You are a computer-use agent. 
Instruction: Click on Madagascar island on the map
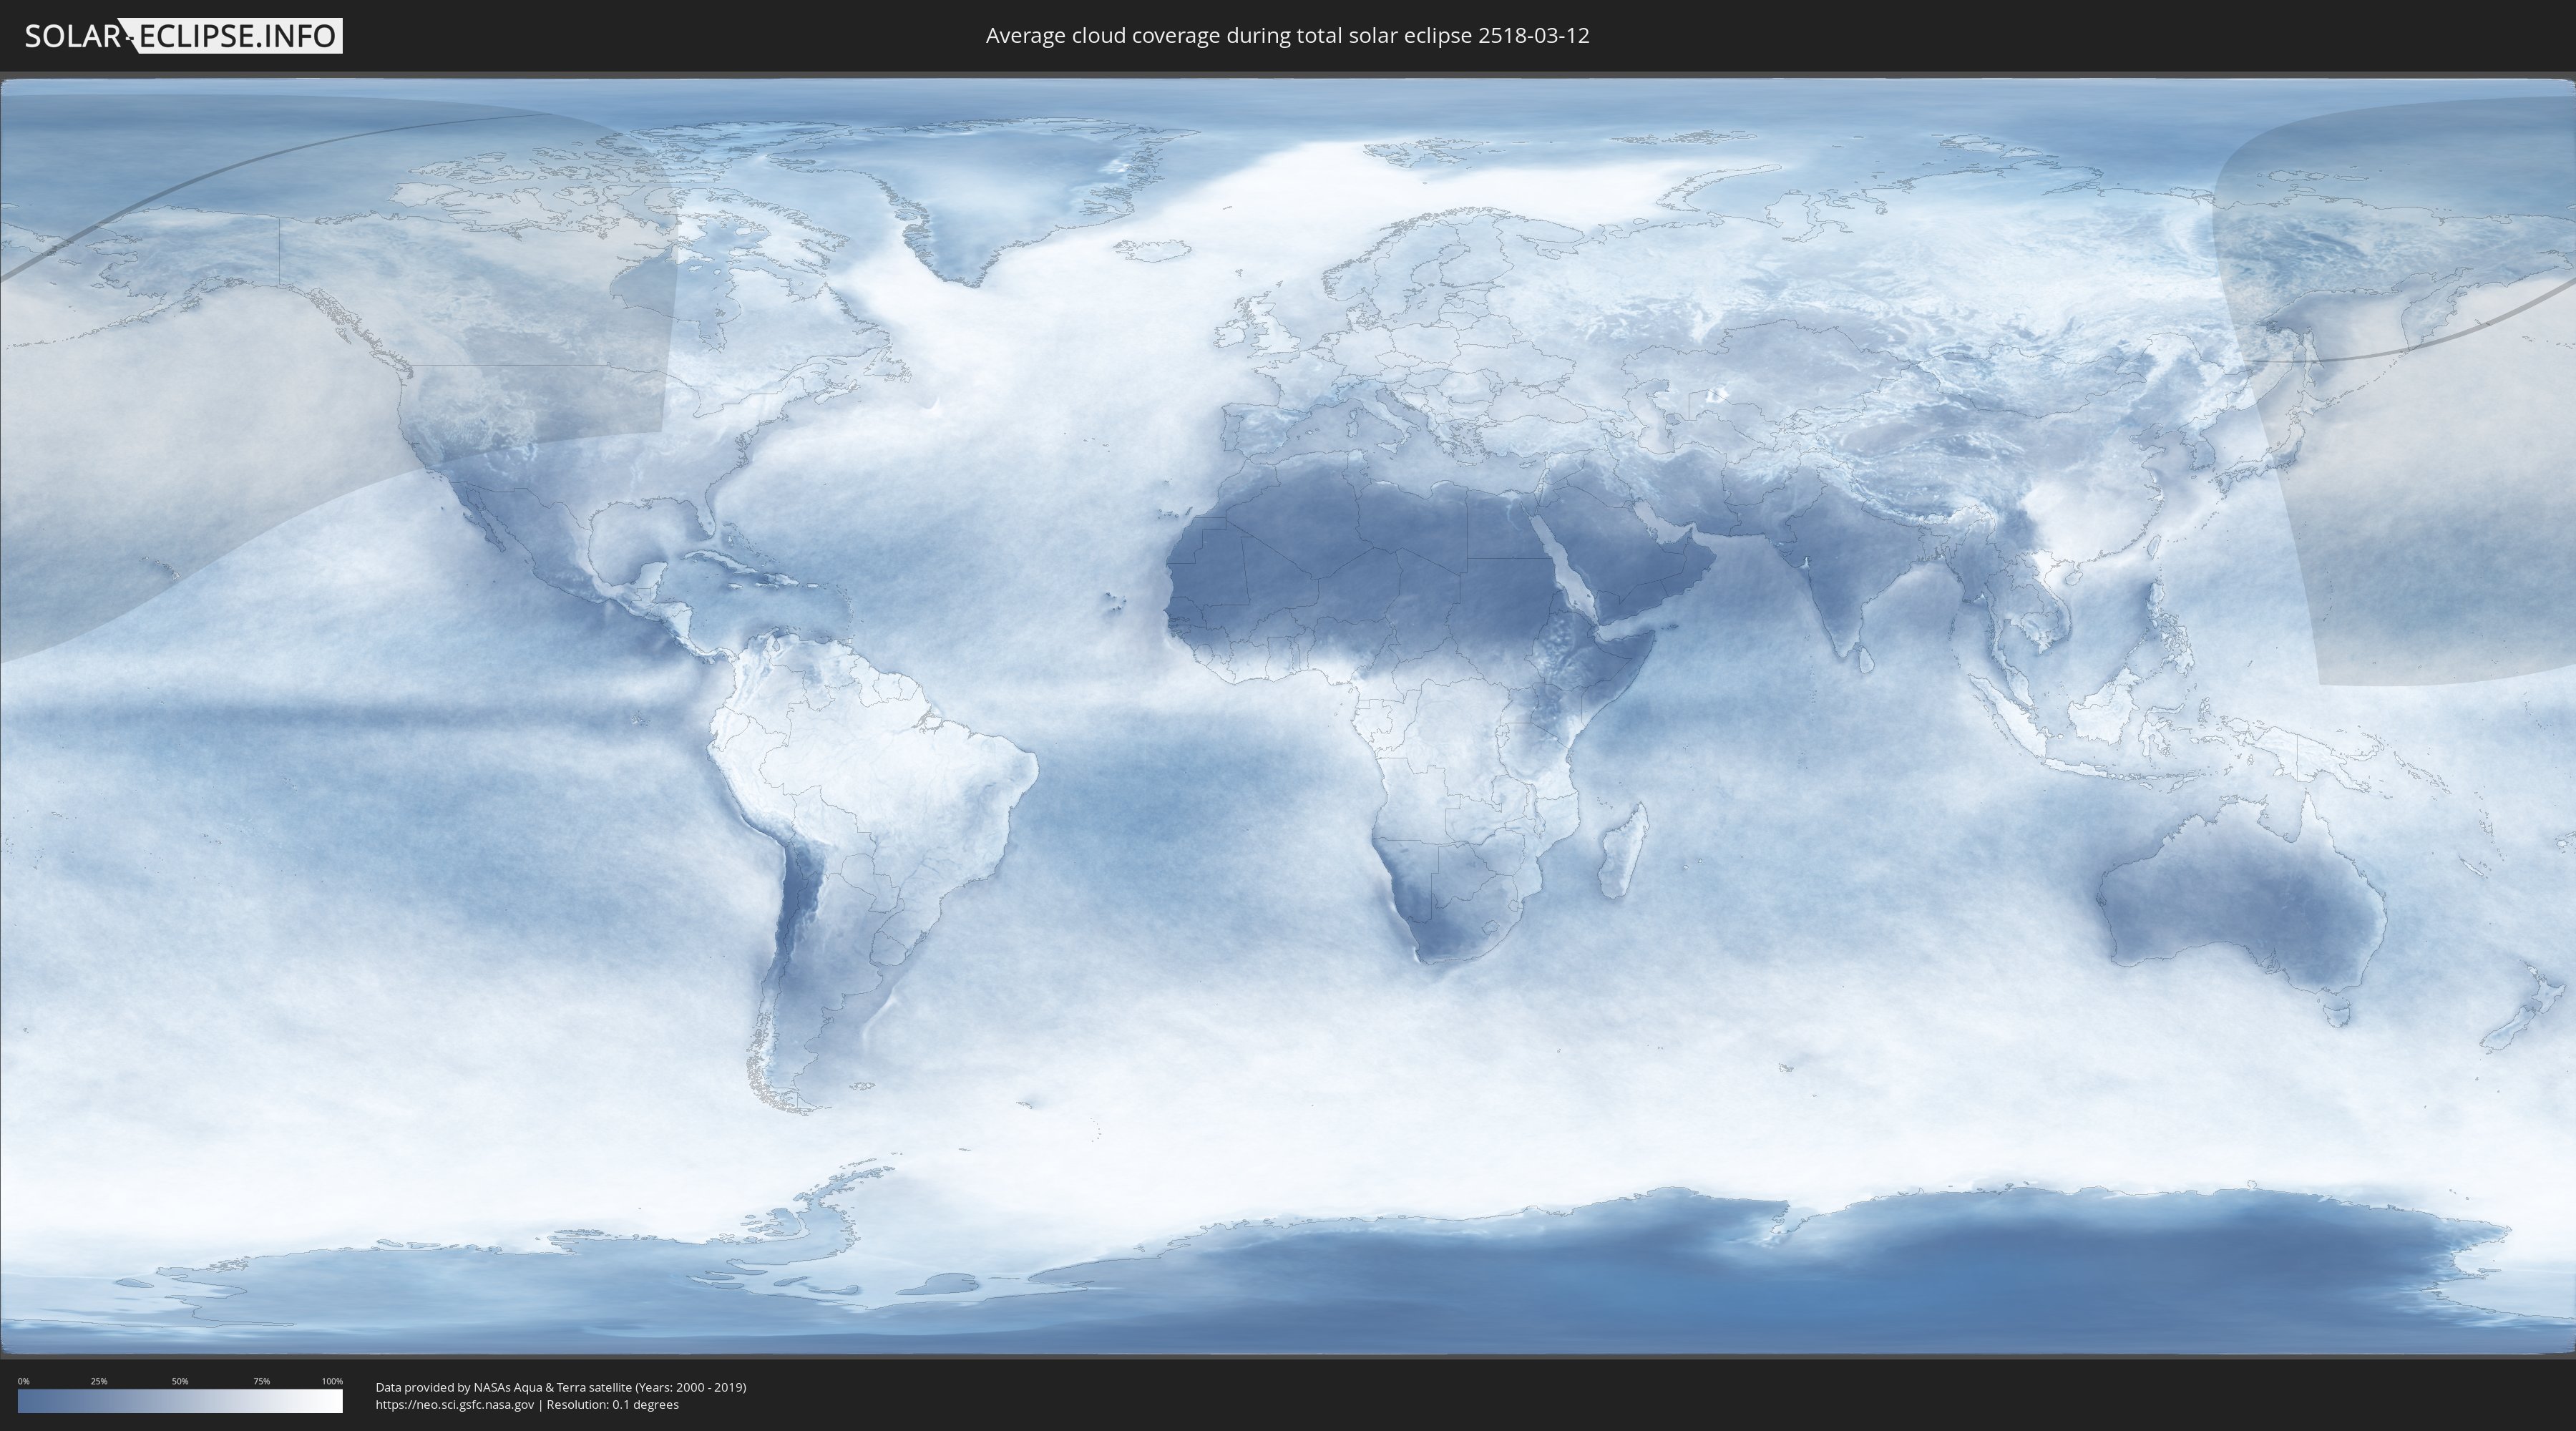click(1622, 853)
